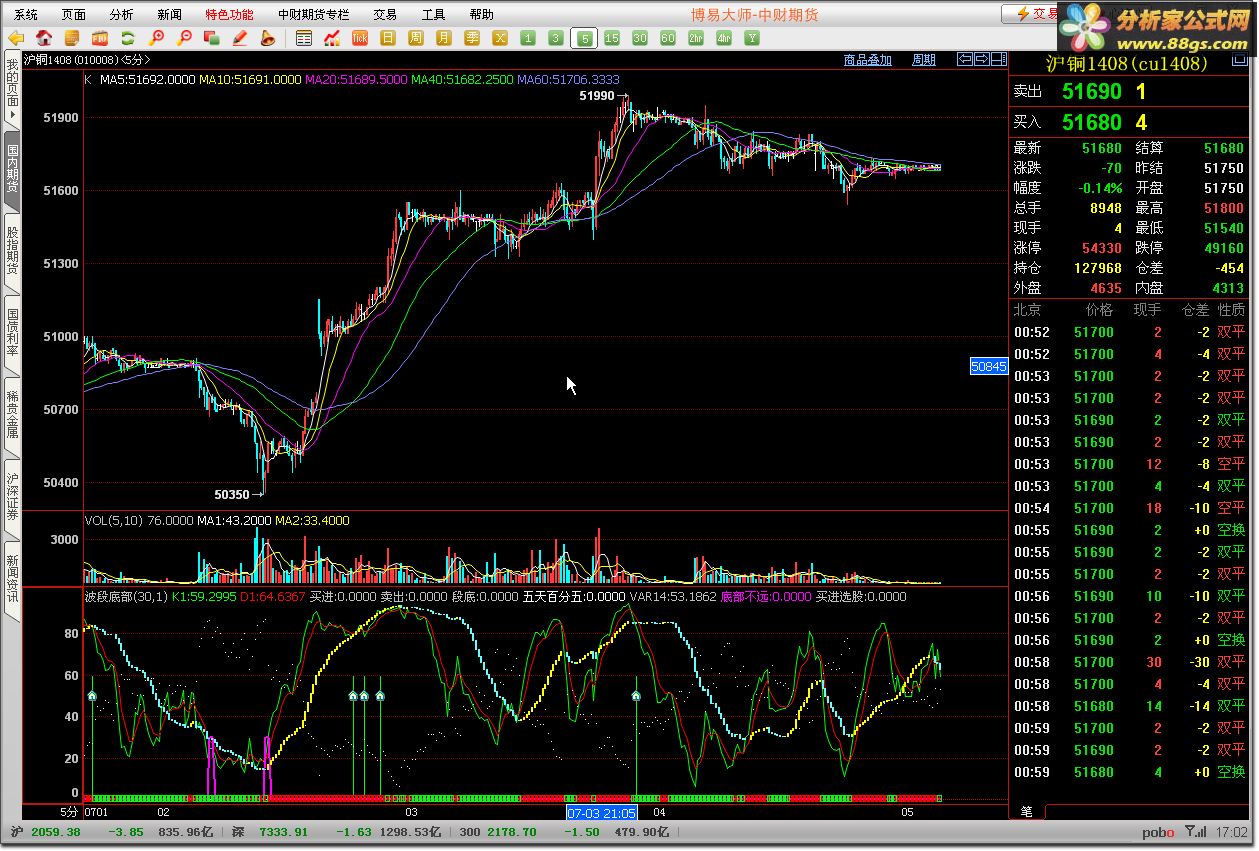Select the 2hr period button
The image size is (1259, 851).
coord(696,38)
